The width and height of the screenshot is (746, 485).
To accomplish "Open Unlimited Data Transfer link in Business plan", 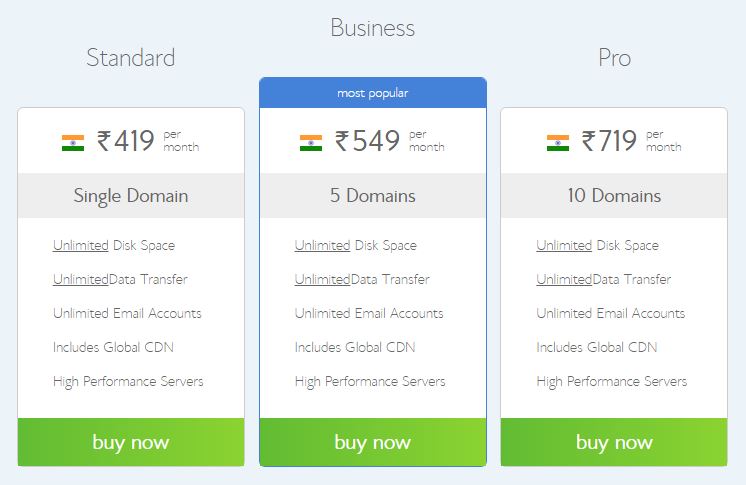I will [x=323, y=279].
